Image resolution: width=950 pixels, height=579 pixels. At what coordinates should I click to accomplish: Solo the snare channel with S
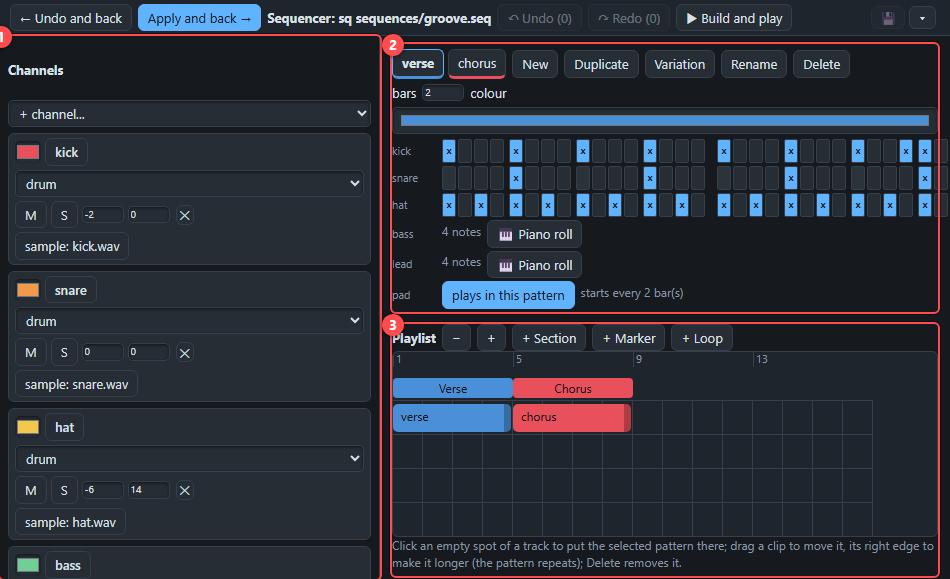(64, 352)
